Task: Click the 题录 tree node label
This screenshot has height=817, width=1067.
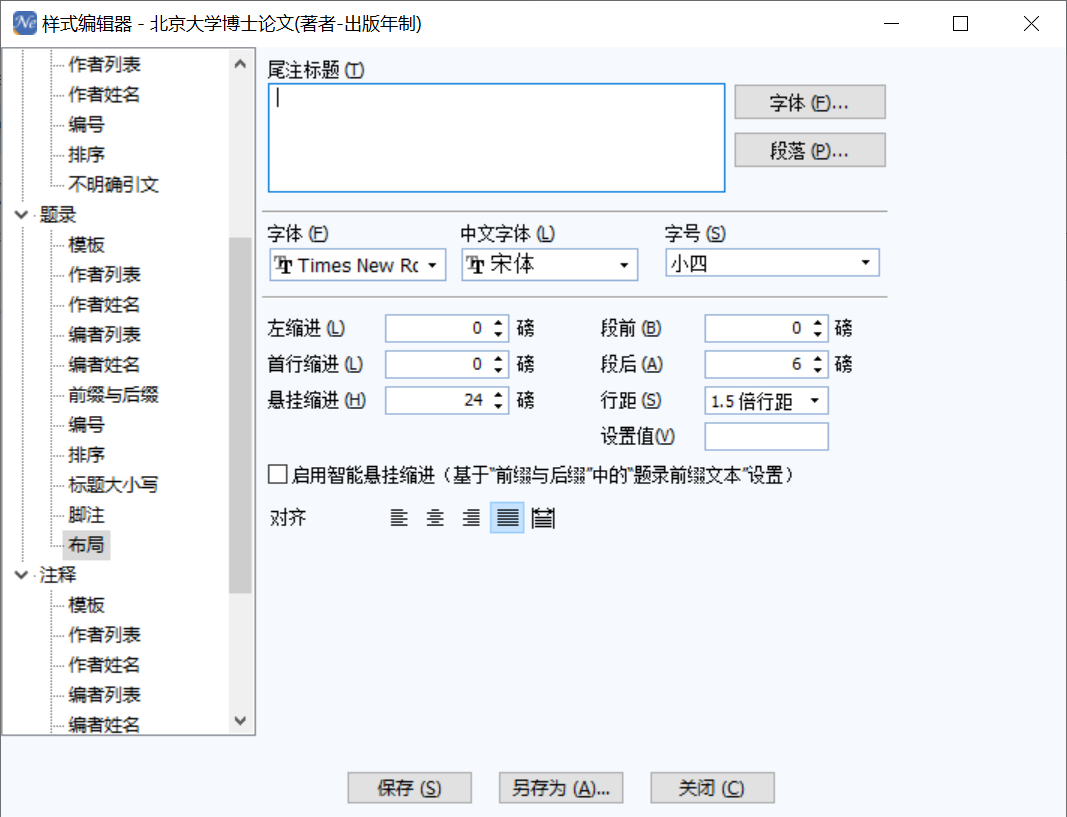Action: pos(58,215)
